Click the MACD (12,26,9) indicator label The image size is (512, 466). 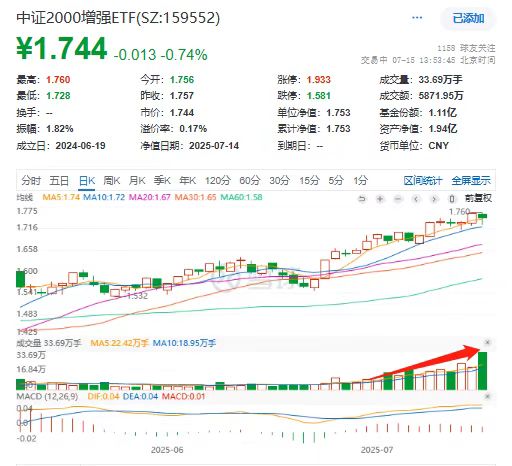[47, 397]
